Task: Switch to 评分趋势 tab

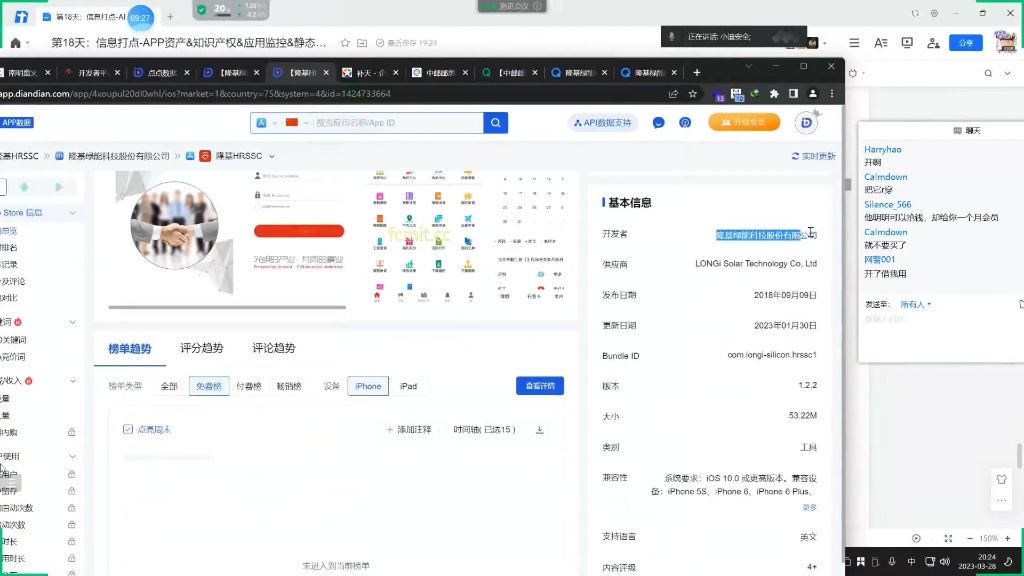Action: [201, 348]
